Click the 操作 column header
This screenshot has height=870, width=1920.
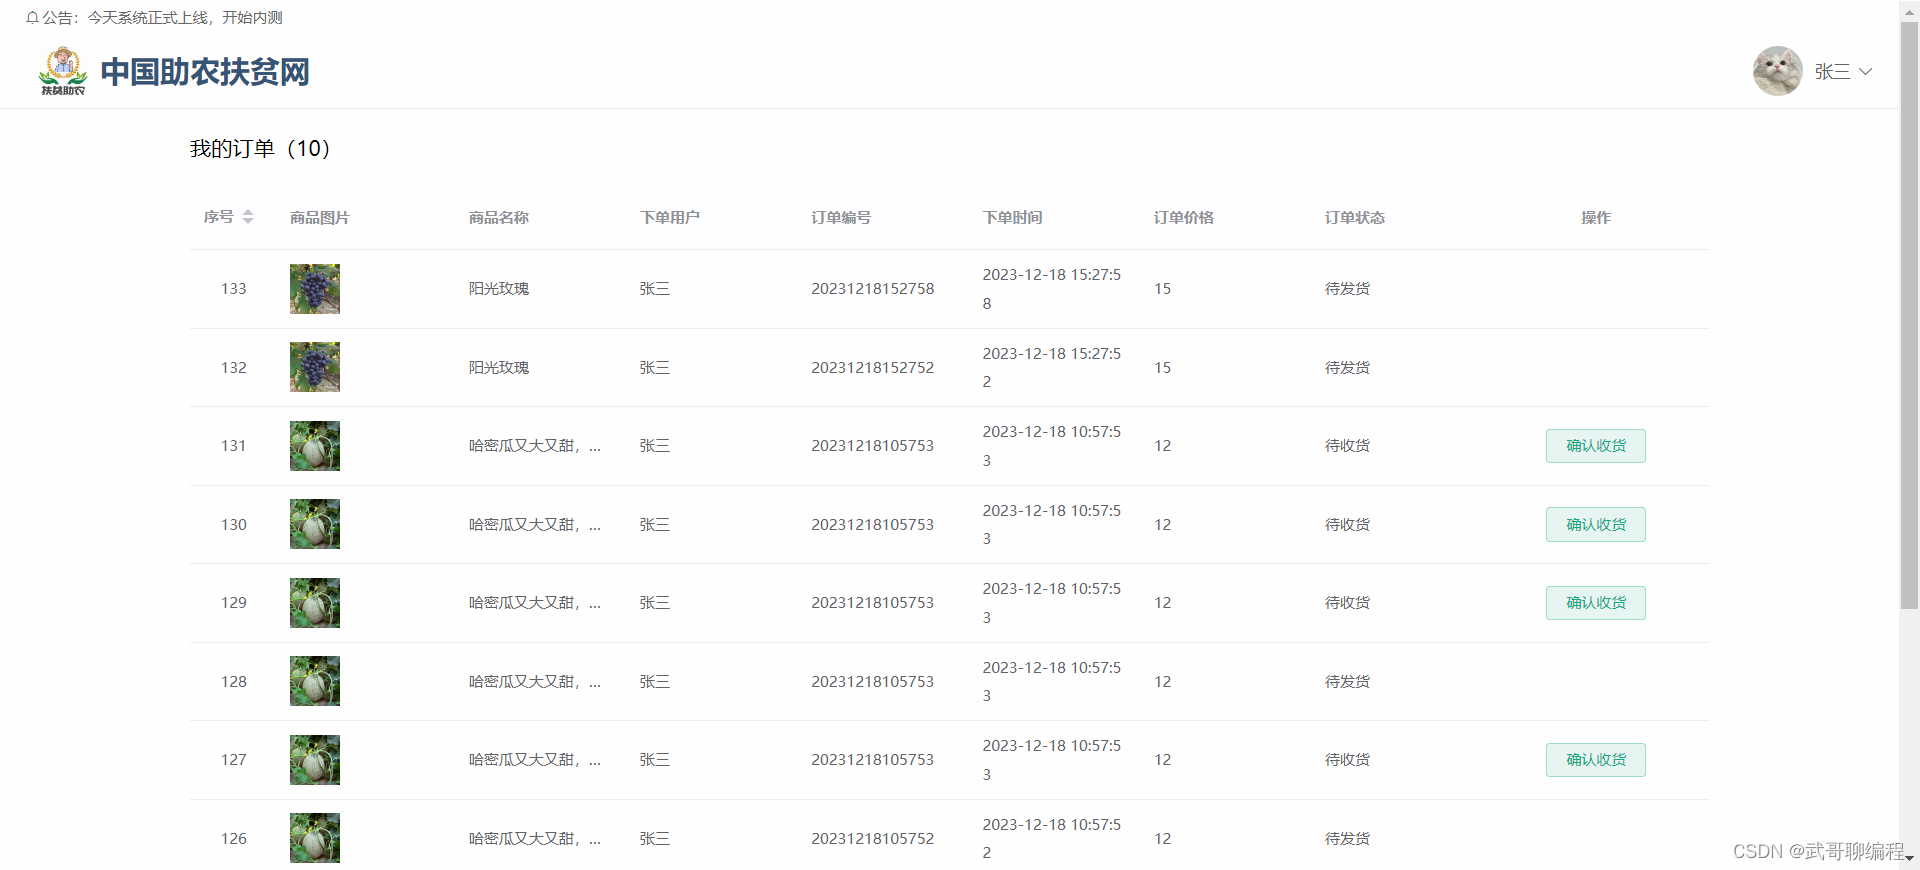point(1596,217)
